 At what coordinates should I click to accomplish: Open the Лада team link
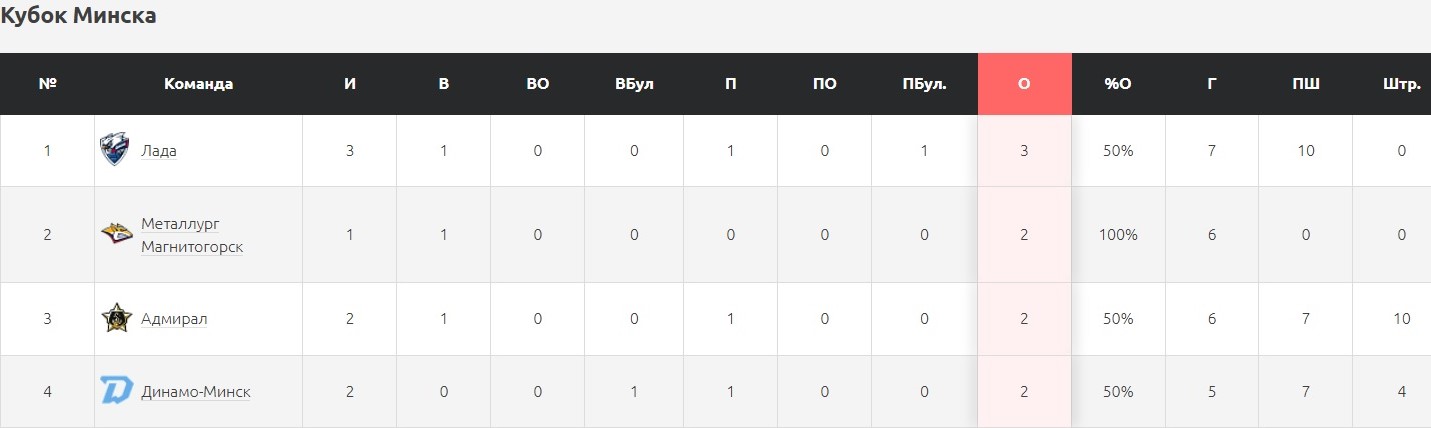159,151
